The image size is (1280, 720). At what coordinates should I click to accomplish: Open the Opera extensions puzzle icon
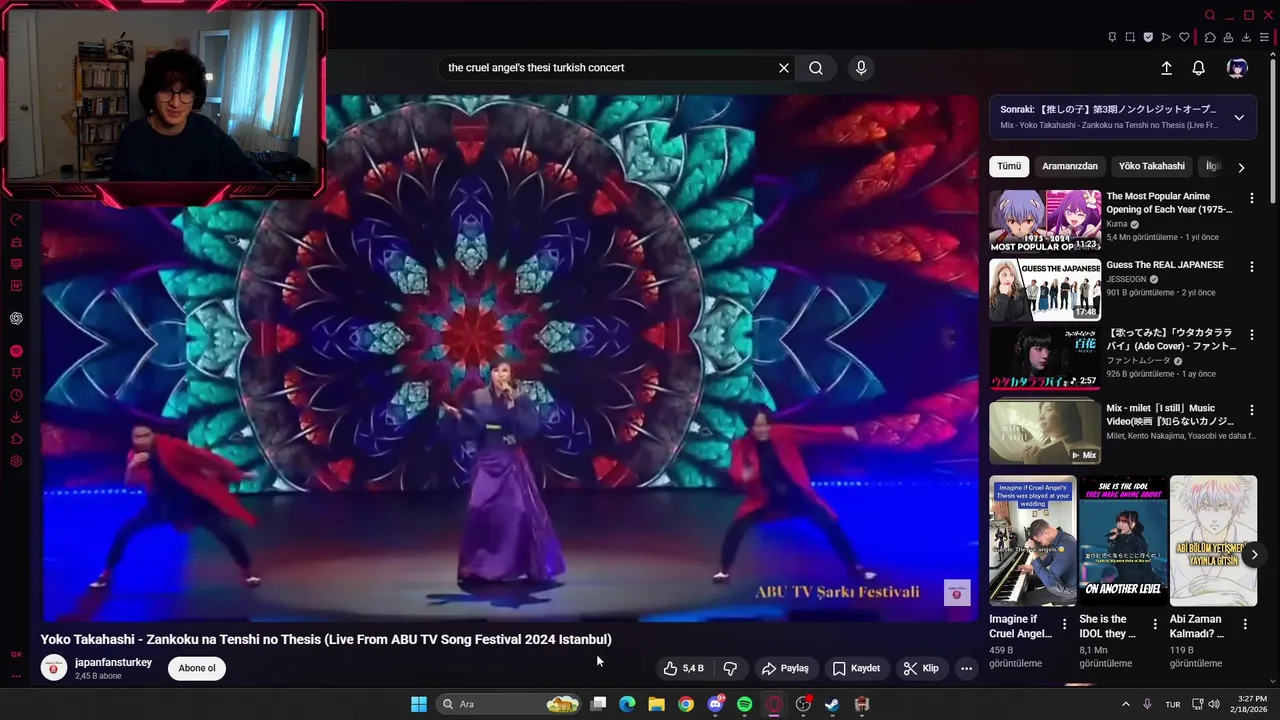point(1210,37)
